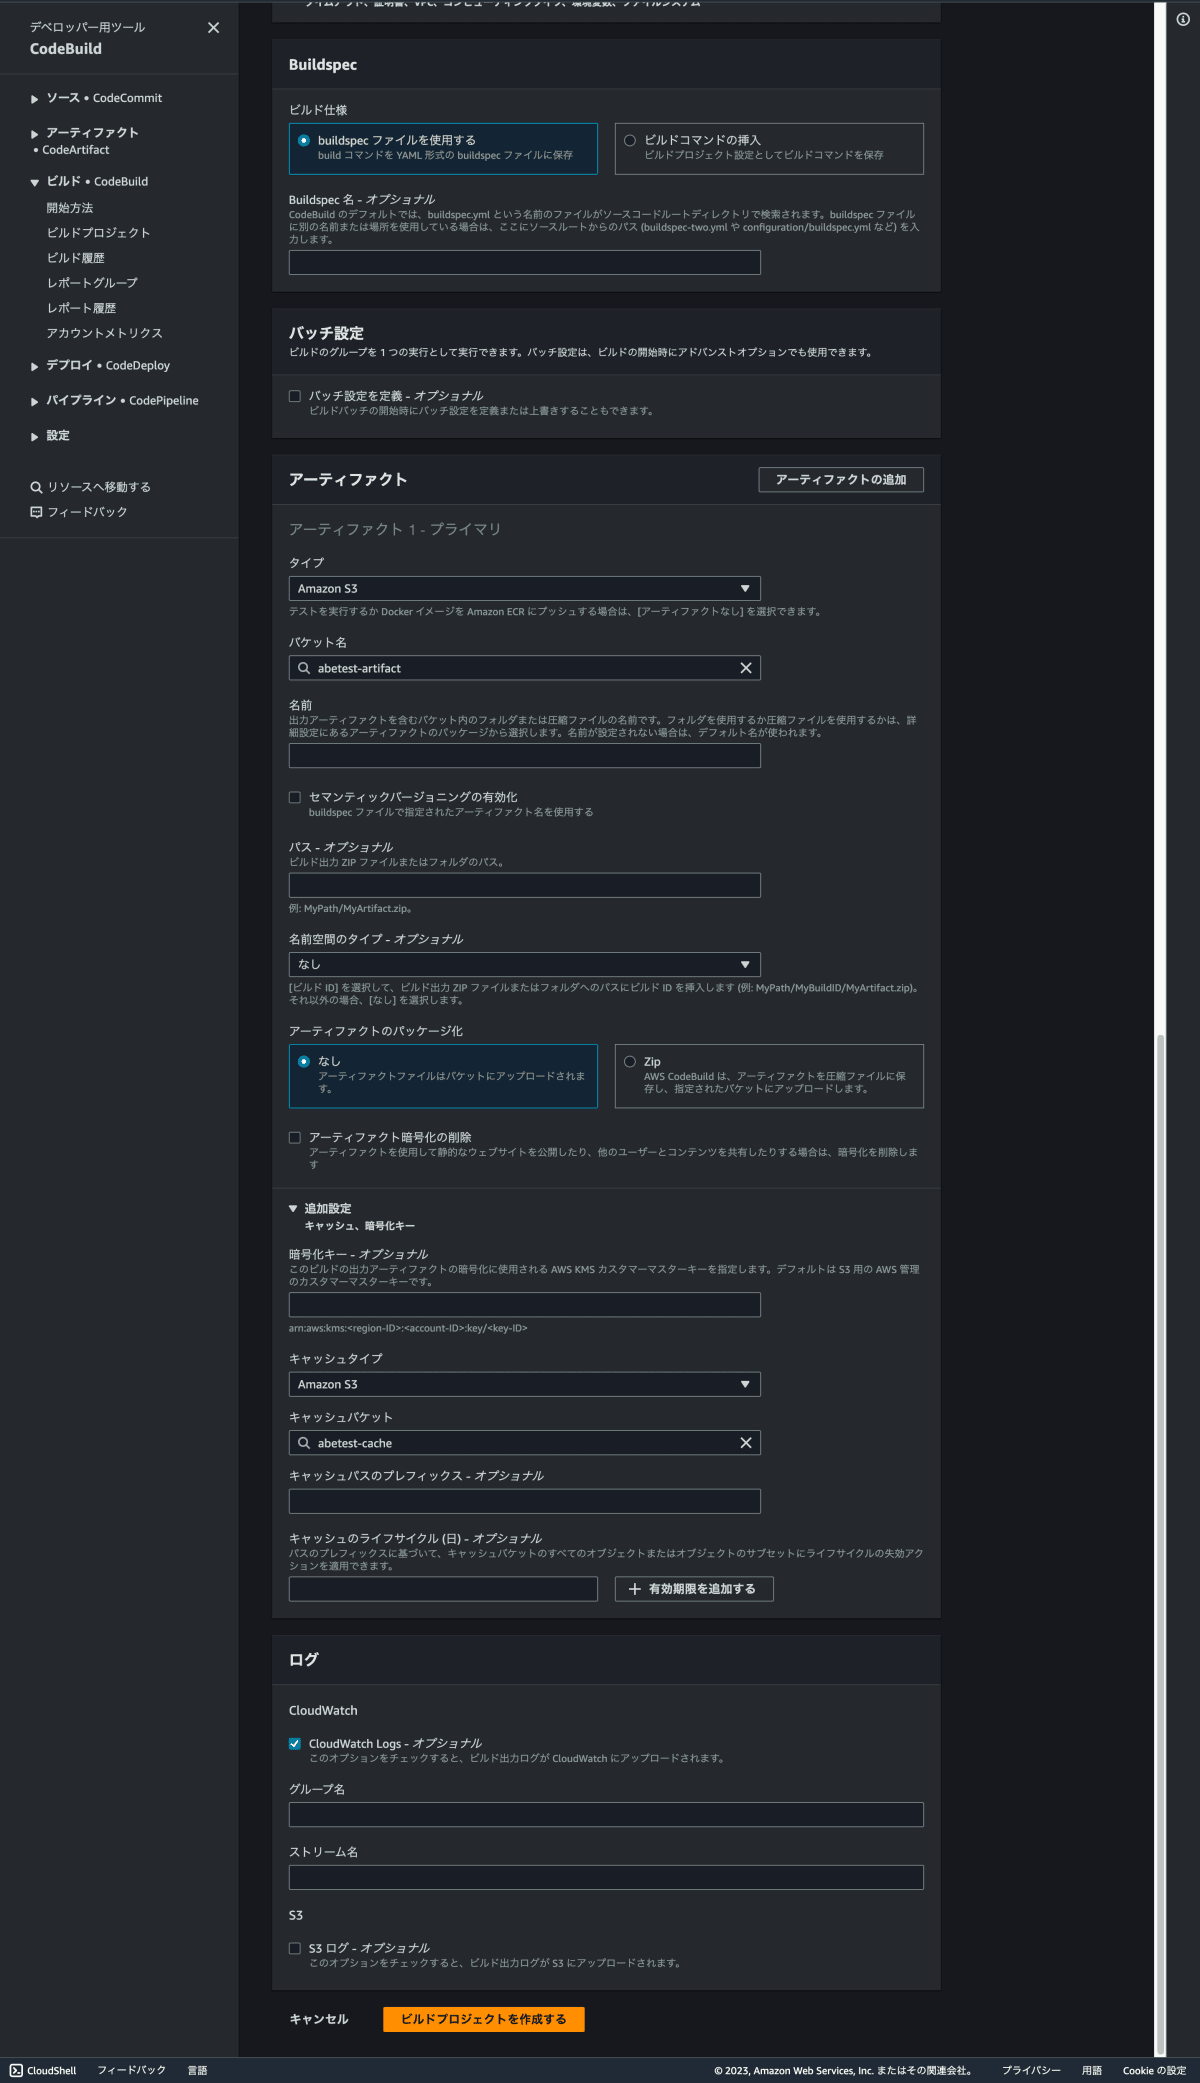Click the CloudShell icon in footer
Screen dimensions: 1200x2083
[16, 2070]
